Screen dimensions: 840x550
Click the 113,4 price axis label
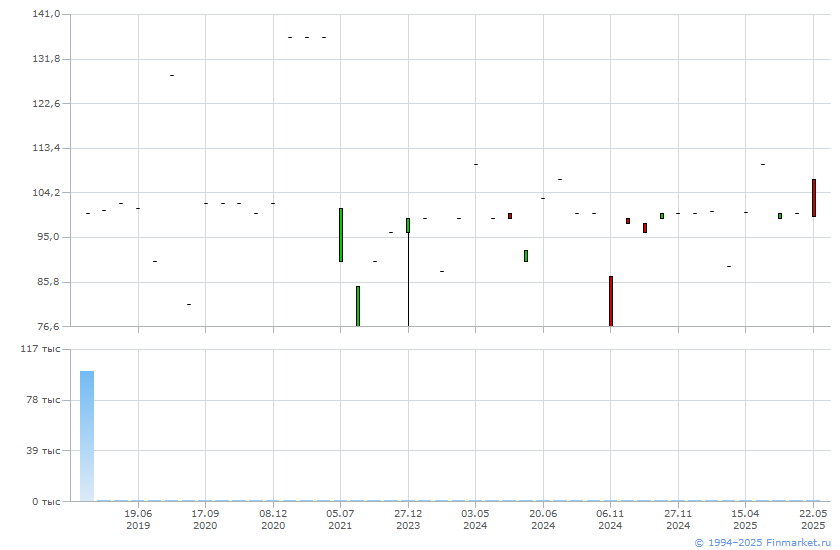pos(46,148)
